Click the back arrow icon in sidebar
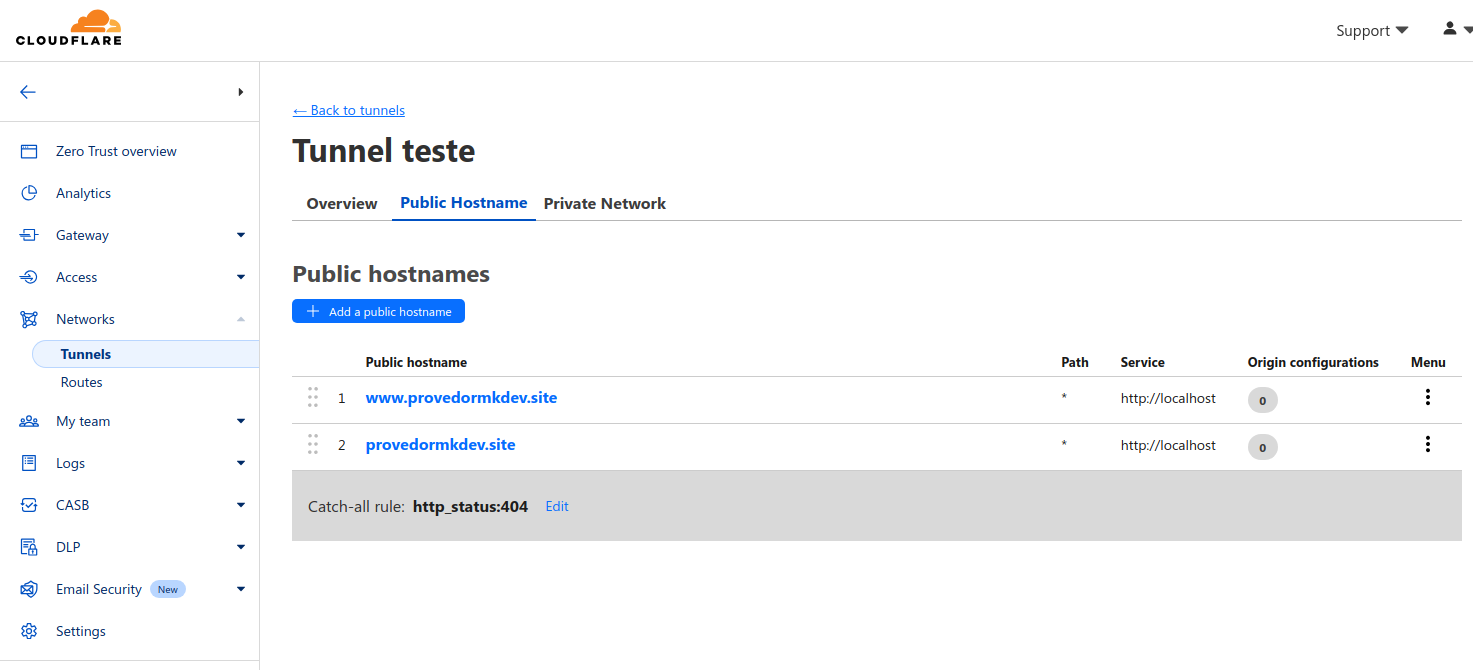 click(28, 92)
